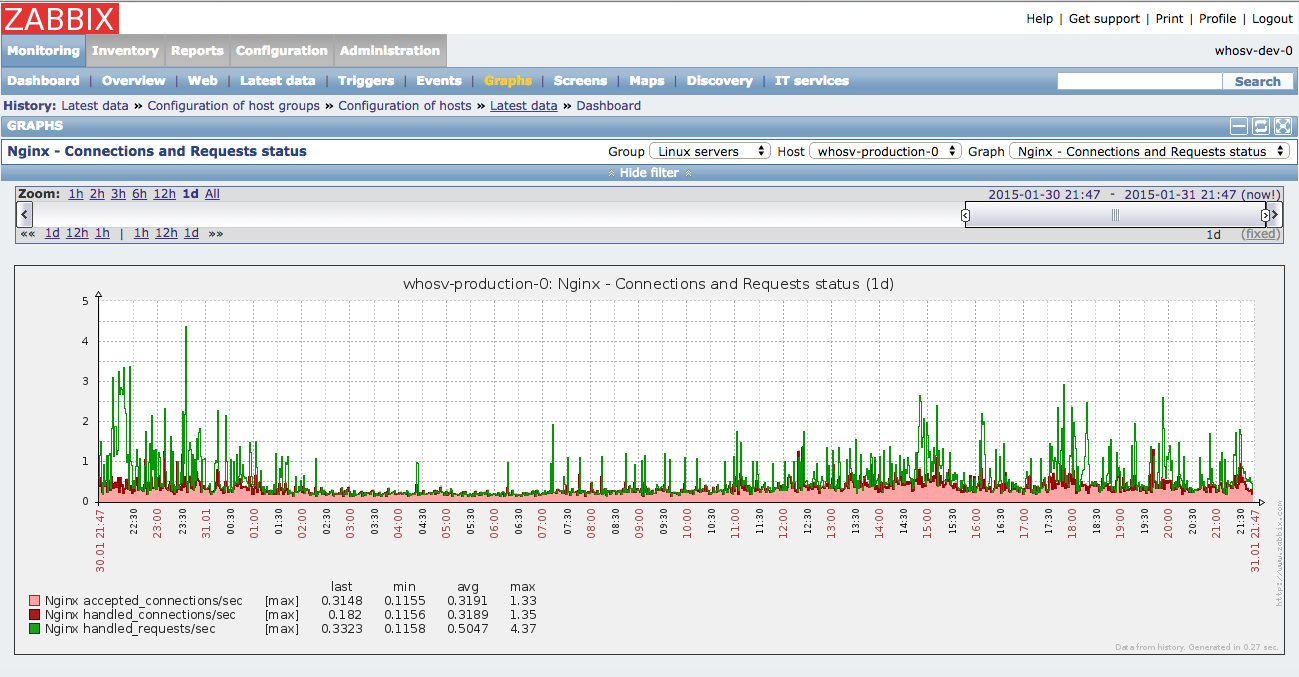Go to the Events submenu
The width and height of the screenshot is (1299, 677).
click(x=439, y=81)
